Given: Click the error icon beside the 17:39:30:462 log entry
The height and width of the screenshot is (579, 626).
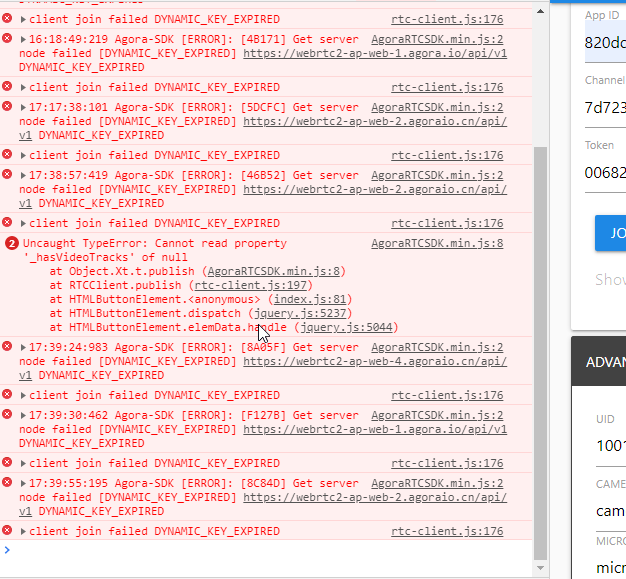Looking at the screenshot, I should (x=7, y=414).
